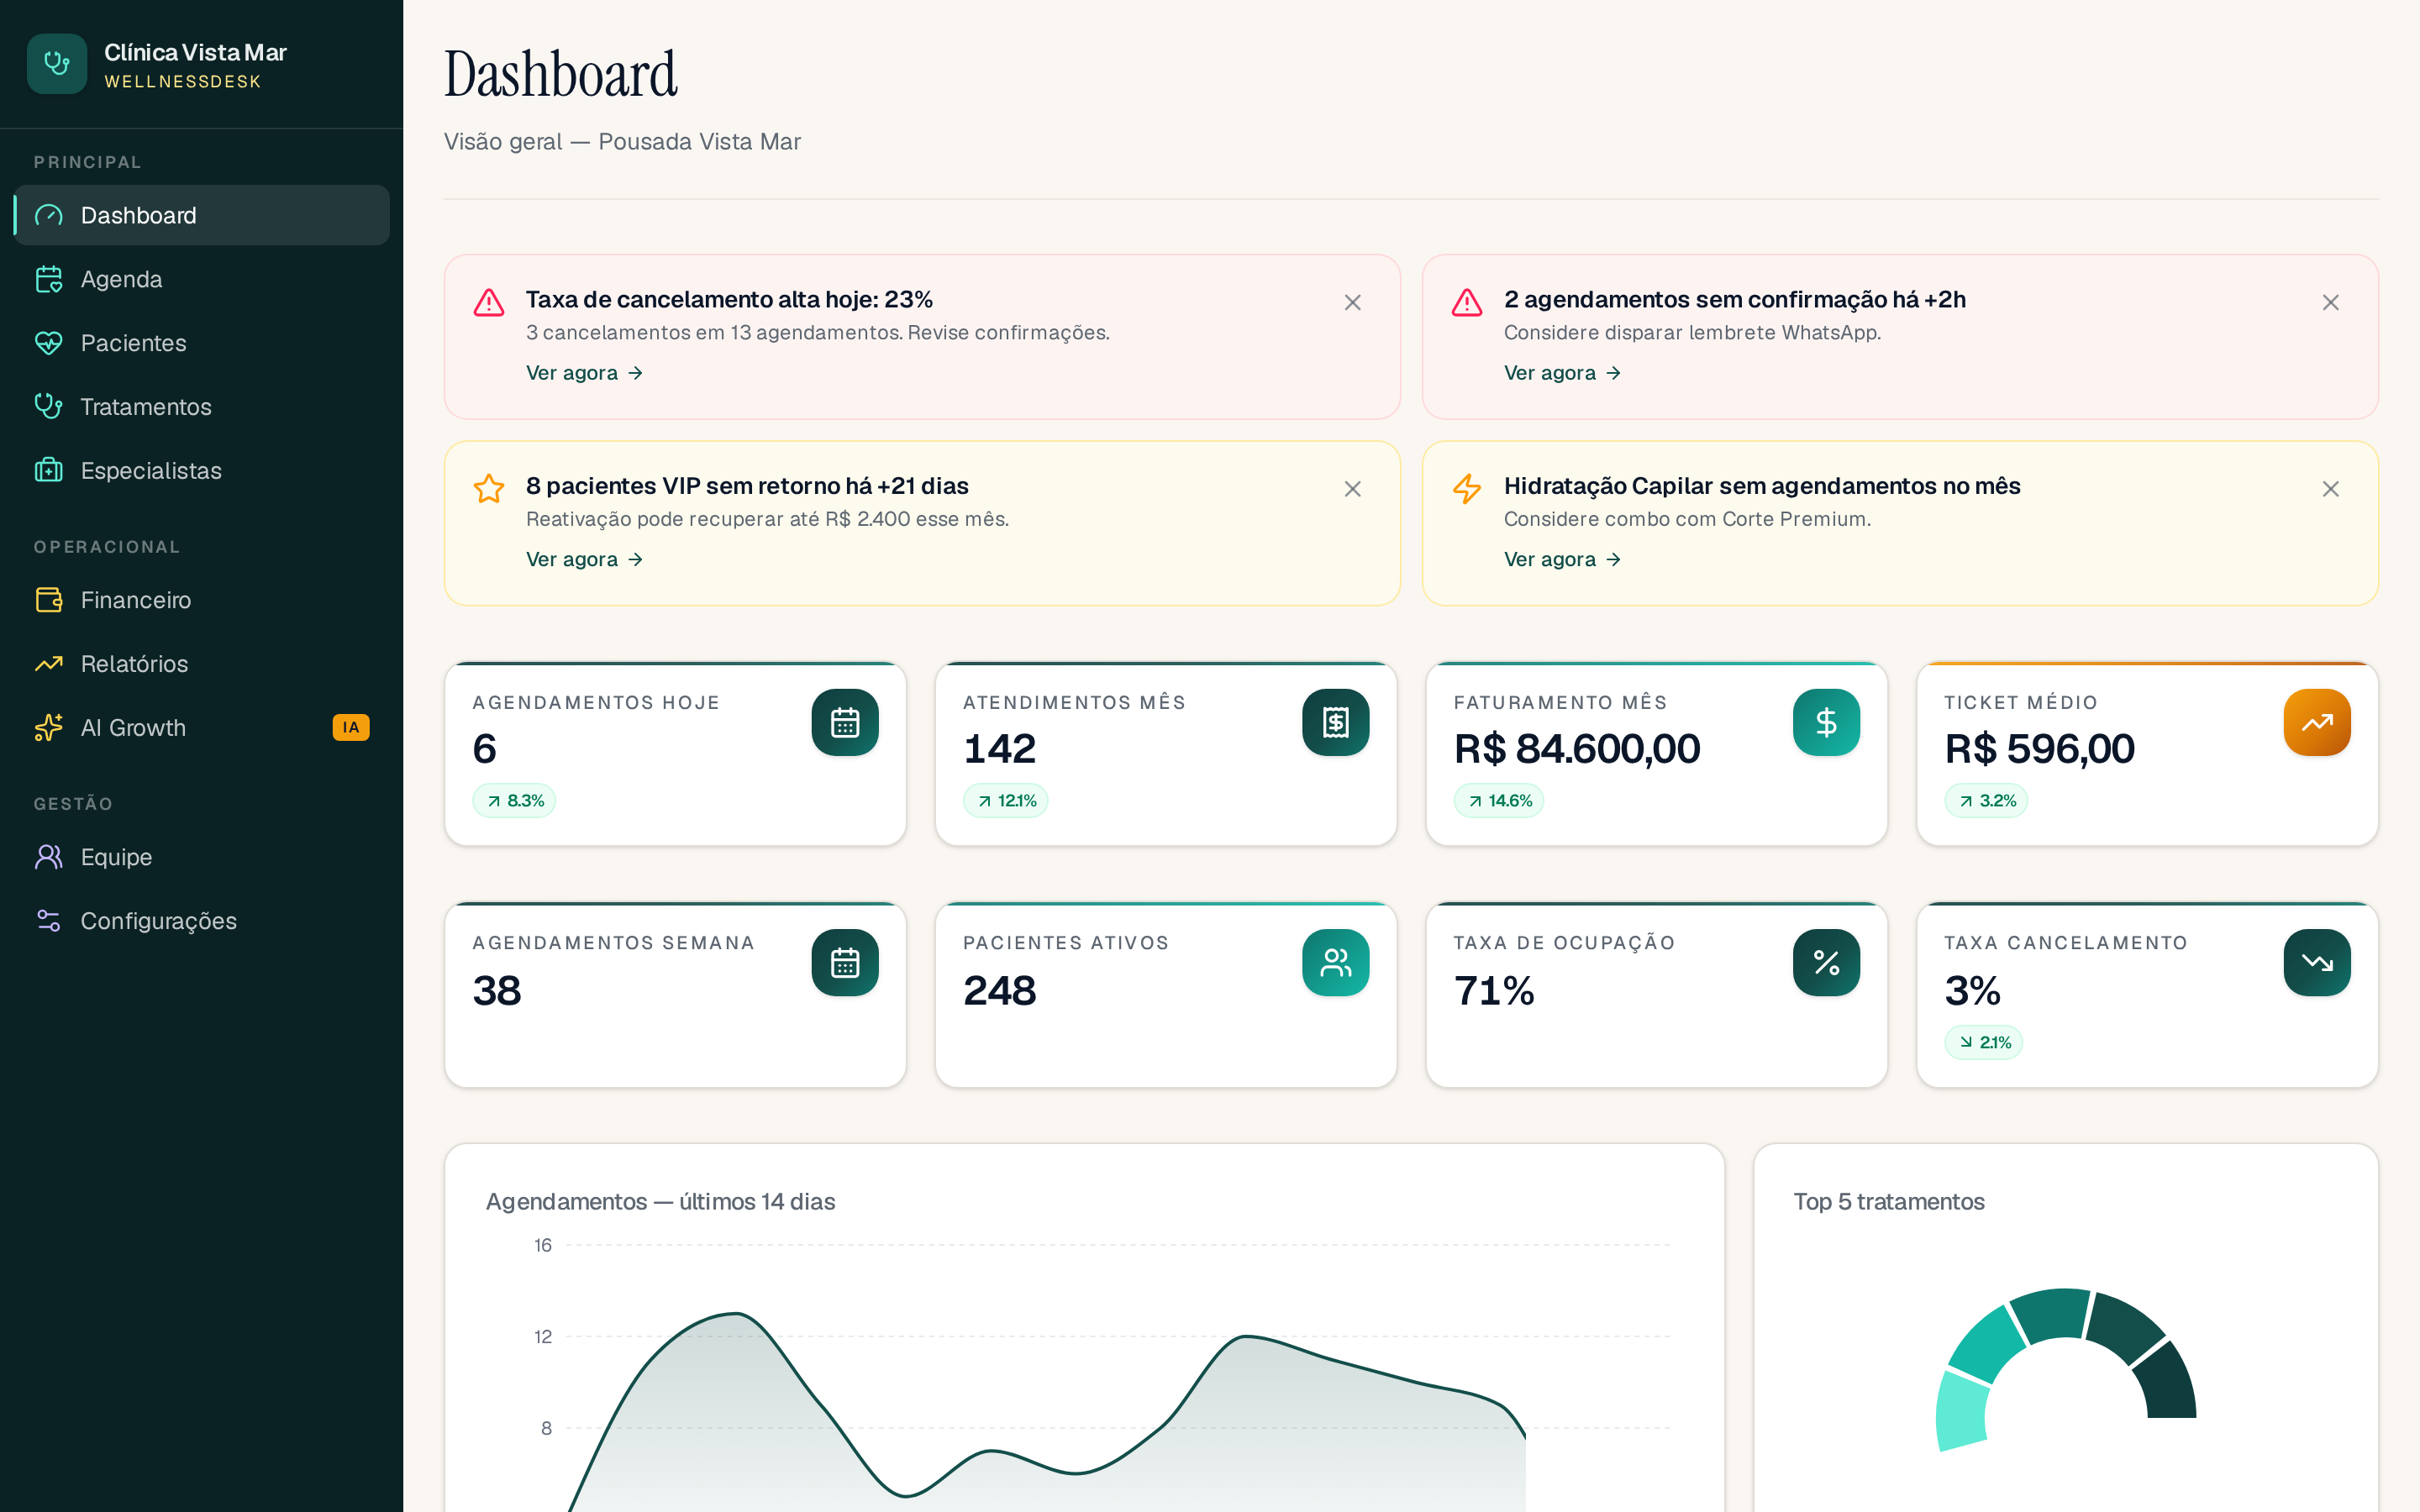Click receipt icon on Atendimentos Mês card
2420x1512 pixels.
(x=1336, y=722)
